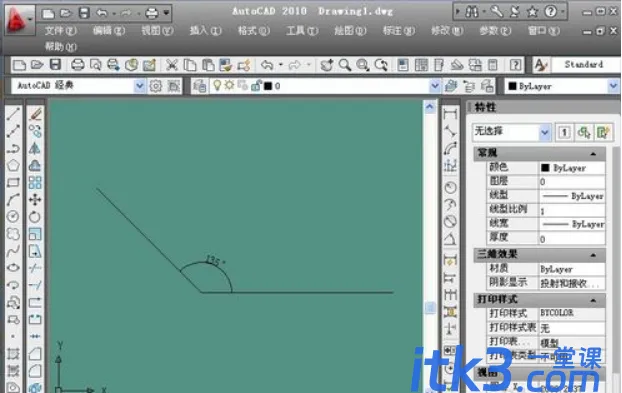Select the Circle draw tool
Viewport: 622px width, 393px height.
coord(13,217)
